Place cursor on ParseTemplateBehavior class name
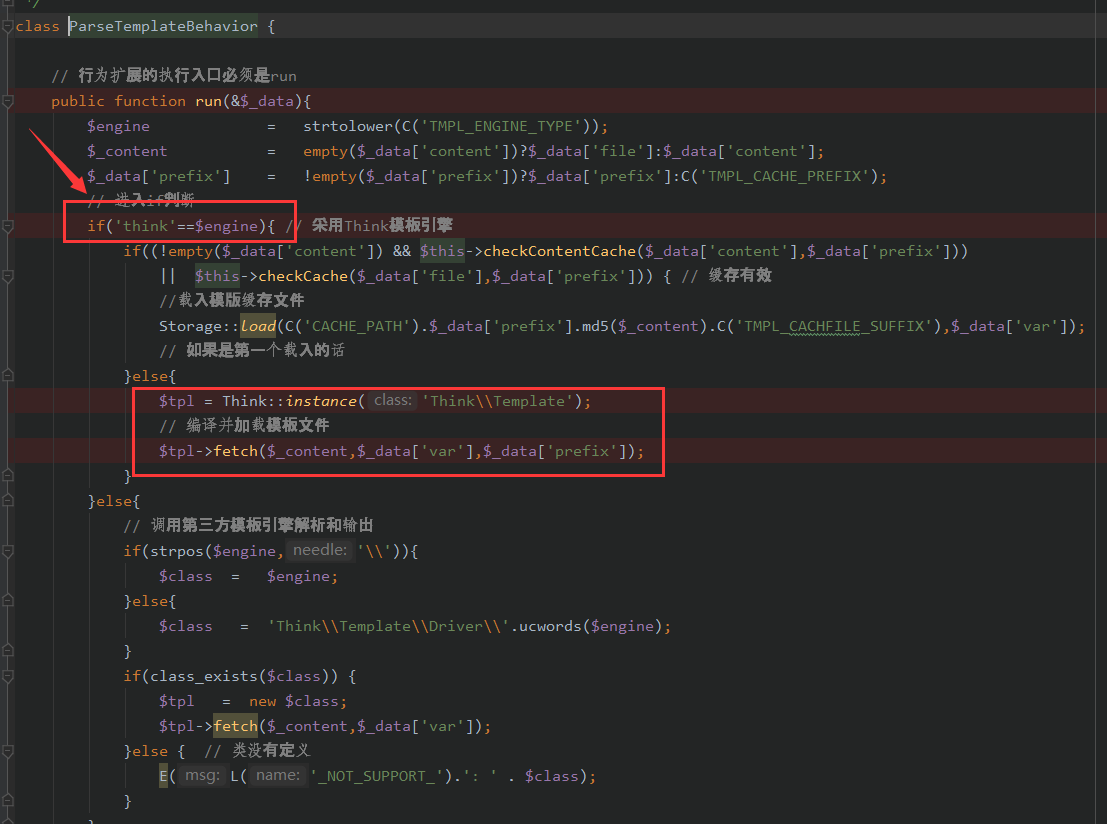 pyautogui.click(x=163, y=26)
